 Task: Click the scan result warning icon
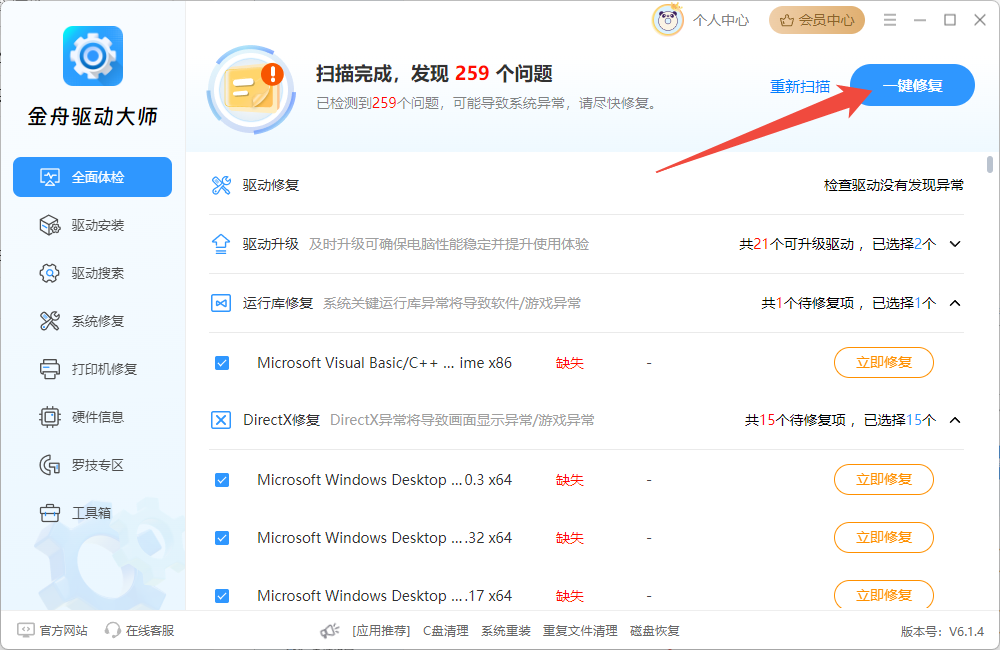[x=252, y=89]
